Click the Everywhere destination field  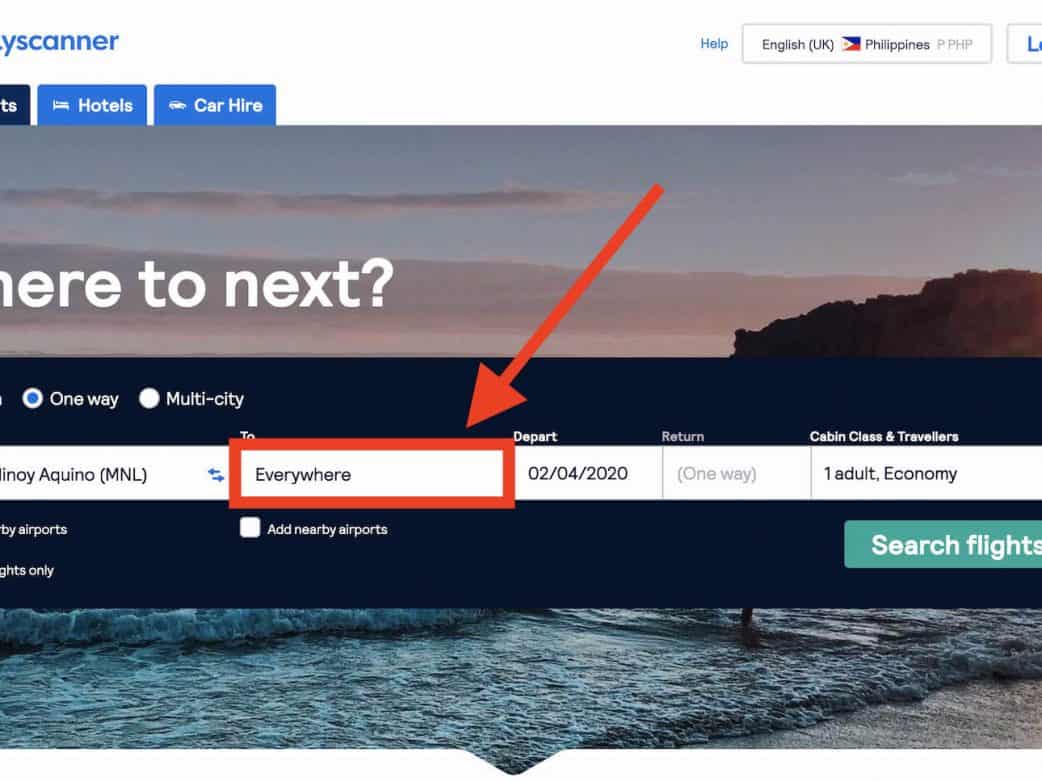[x=372, y=474]
